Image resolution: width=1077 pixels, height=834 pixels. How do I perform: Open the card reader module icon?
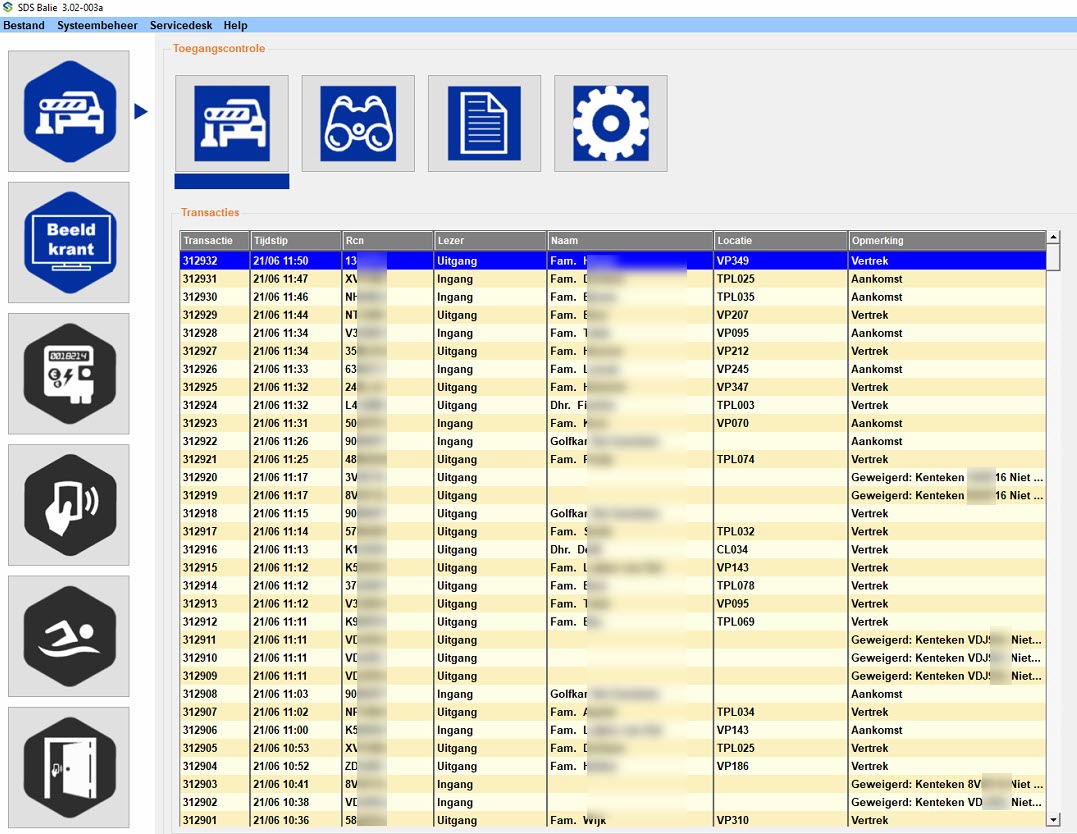point(69,505)
